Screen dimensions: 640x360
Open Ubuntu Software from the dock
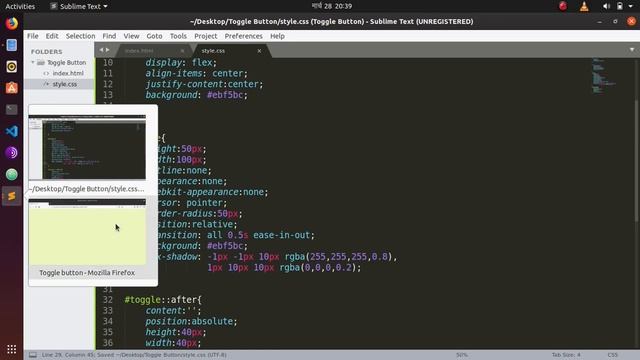click(x=11, y=88)
